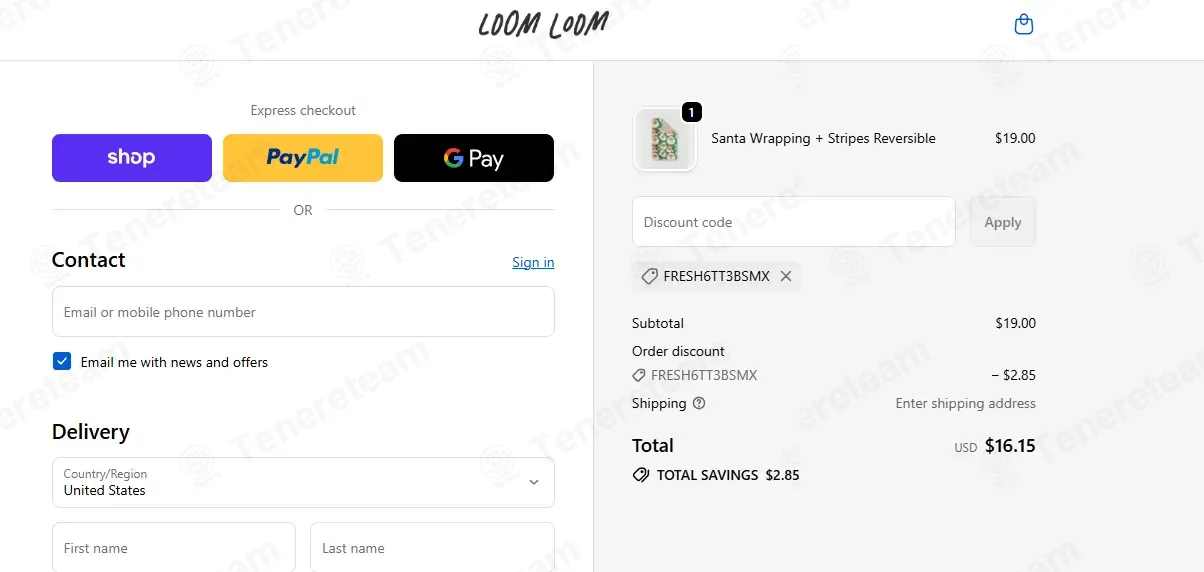Uncheck Email me with news and offers
The image size is (1204, 572).
(x=62, y=361)
